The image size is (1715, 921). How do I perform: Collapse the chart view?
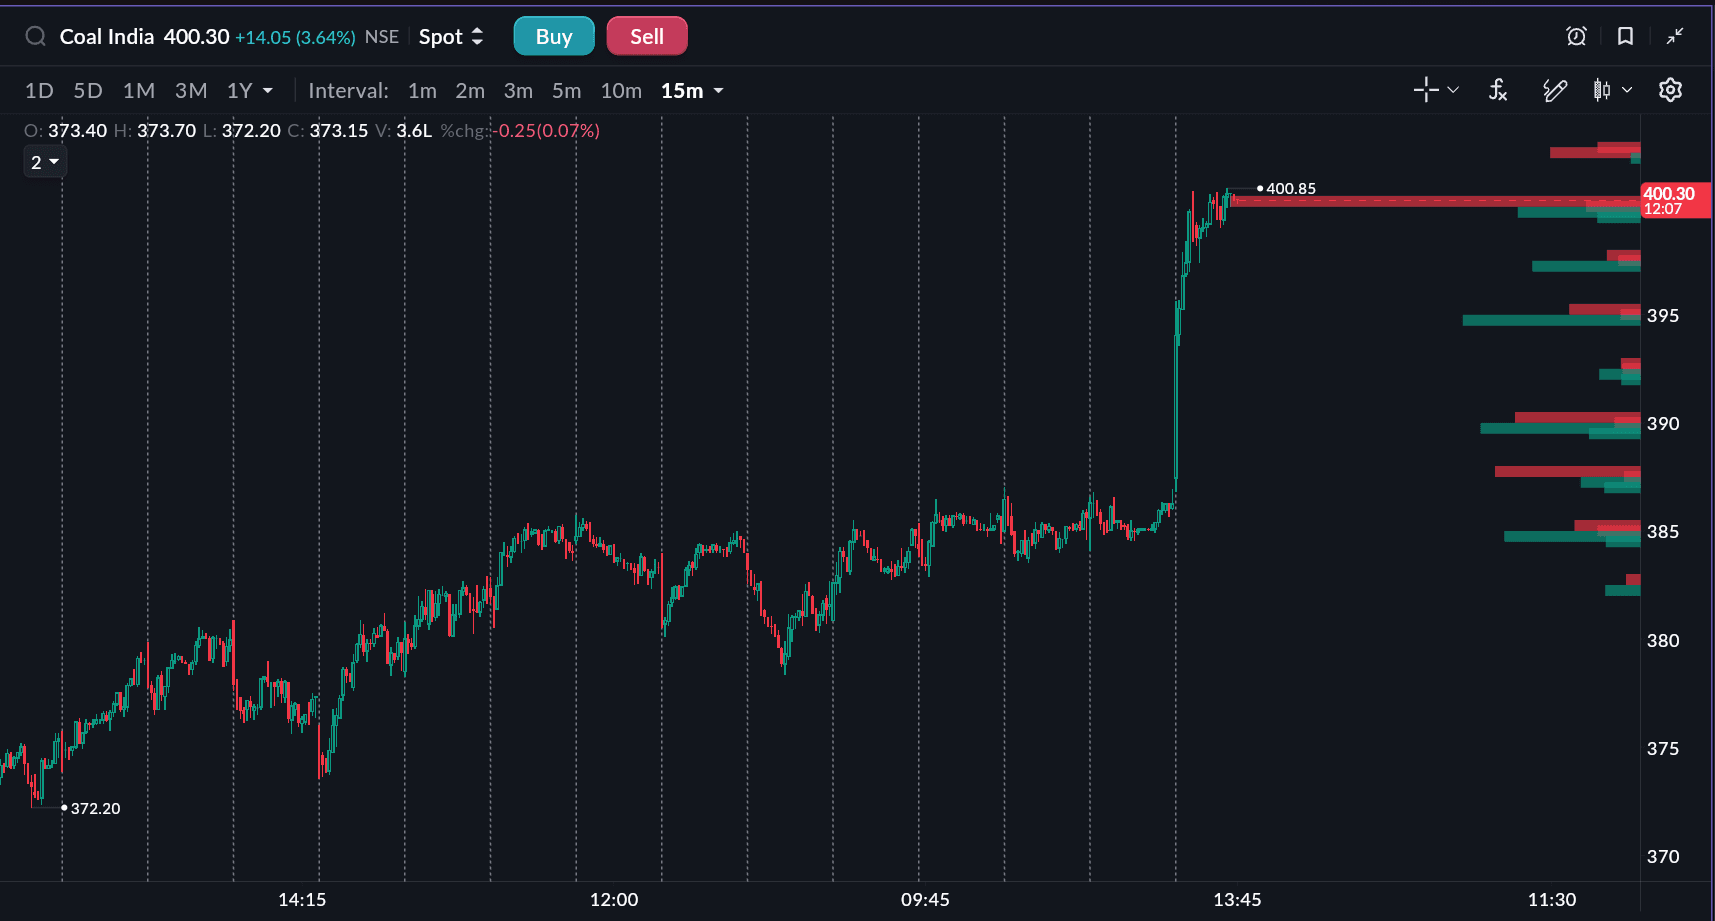coord(1674,35)
